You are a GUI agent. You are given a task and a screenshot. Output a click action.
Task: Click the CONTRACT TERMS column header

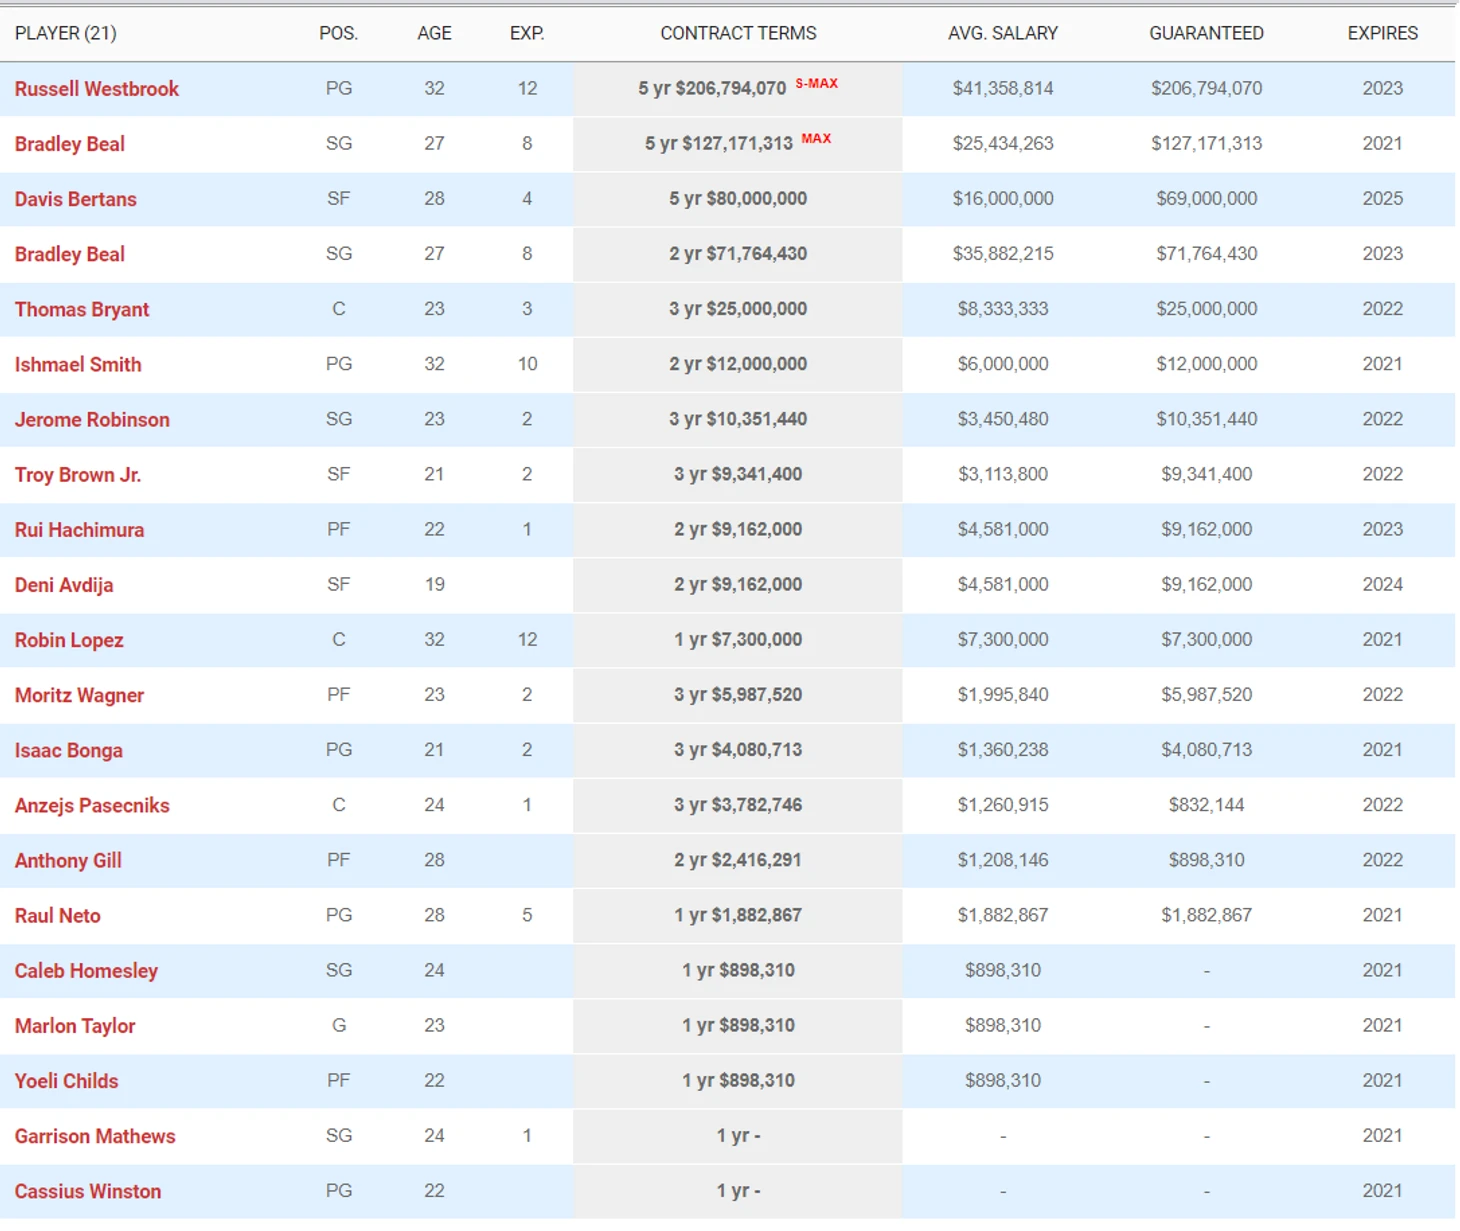pos(738,33)
